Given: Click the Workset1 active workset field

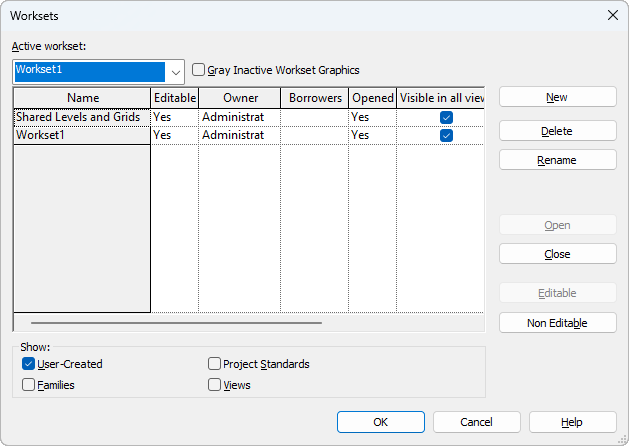Looking at the screenshot, I should pyautogui.click(x=90, y=71).
